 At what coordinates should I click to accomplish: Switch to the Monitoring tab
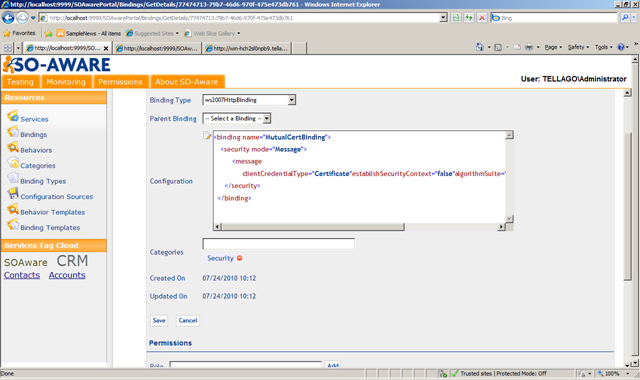(66, 82)
